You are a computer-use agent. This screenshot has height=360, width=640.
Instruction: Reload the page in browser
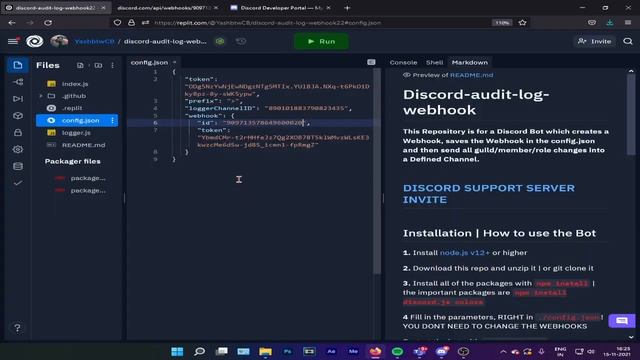point(48,23)
